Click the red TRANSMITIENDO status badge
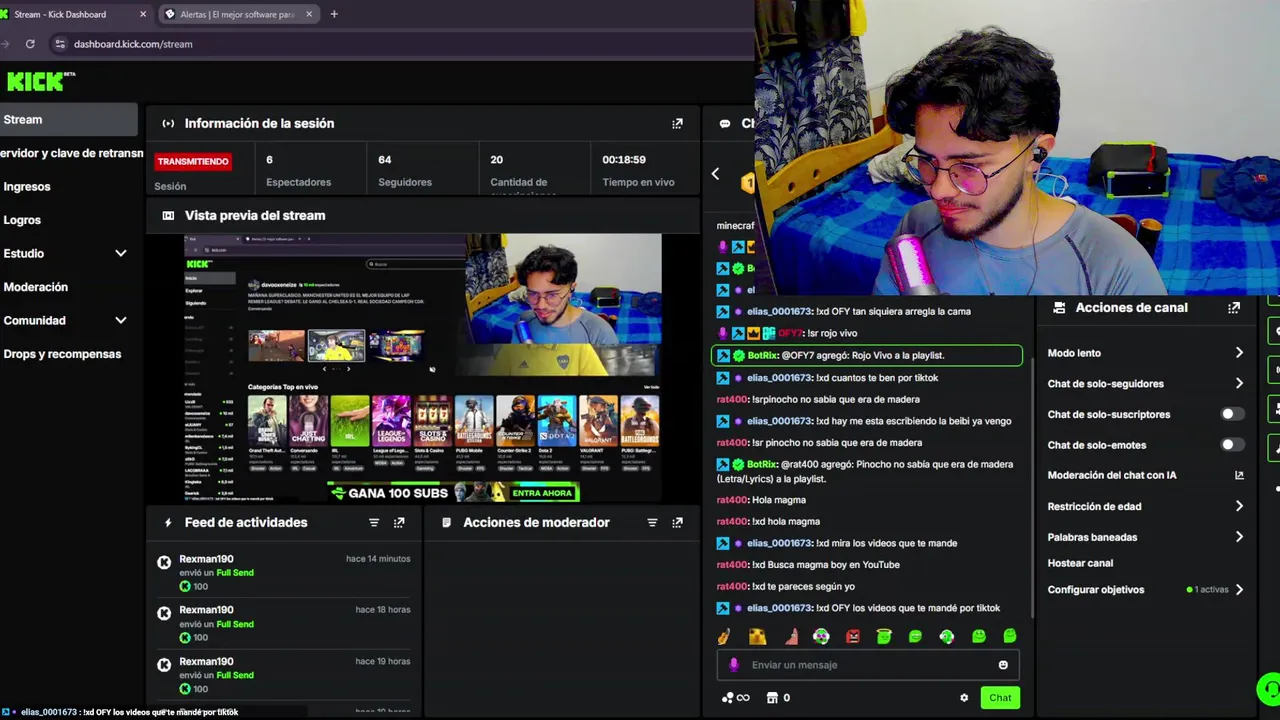Screen dimensions: 1280x720 (193, 161)
